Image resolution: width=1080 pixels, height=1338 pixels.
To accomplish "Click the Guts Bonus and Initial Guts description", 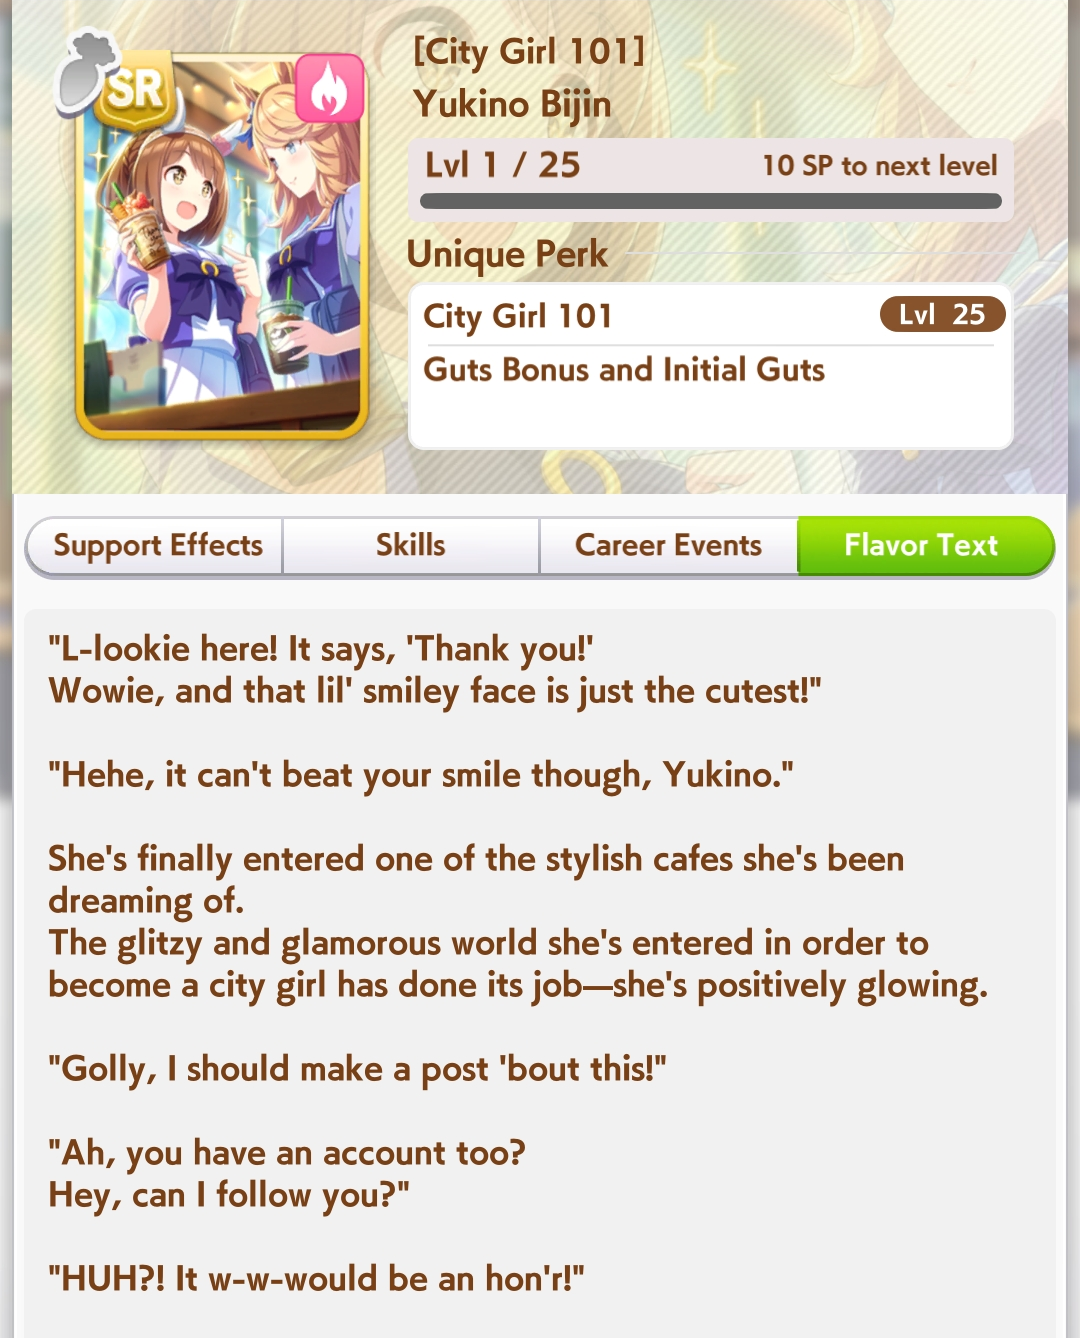I will point(624,370).
